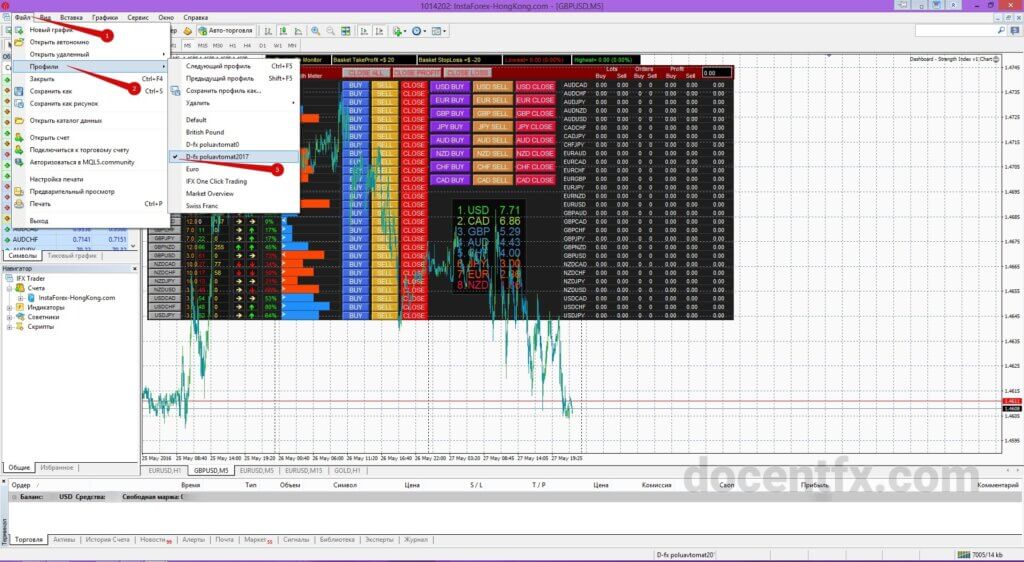Screen dimensions: 1024x562
Task: Select the bar chart icon
Action: point(268,31)
